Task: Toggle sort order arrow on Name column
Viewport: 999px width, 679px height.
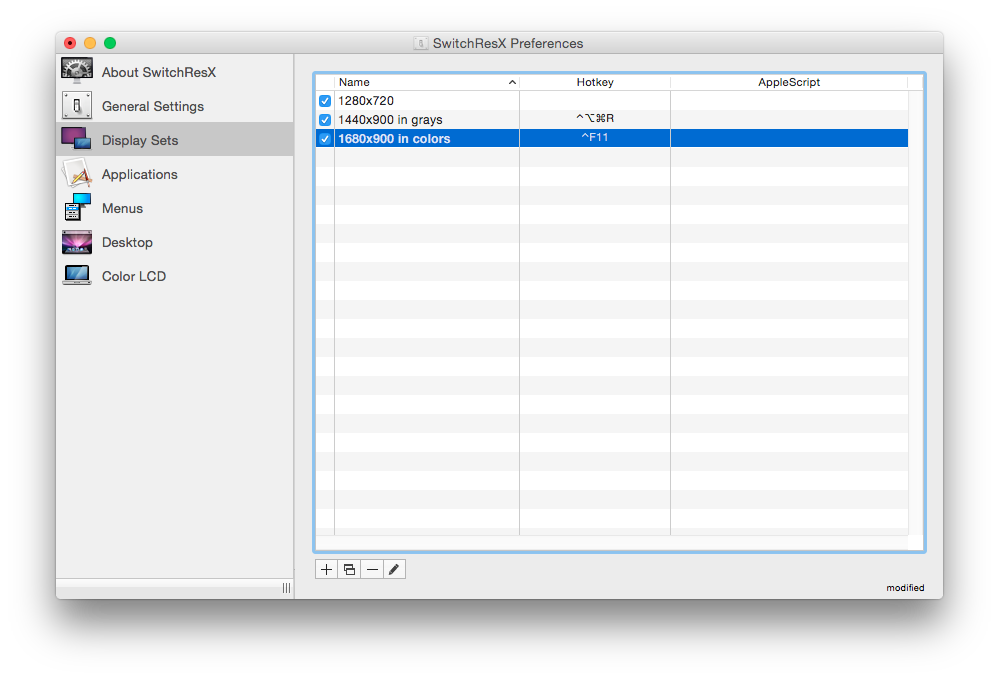Action: click(512, 82)
